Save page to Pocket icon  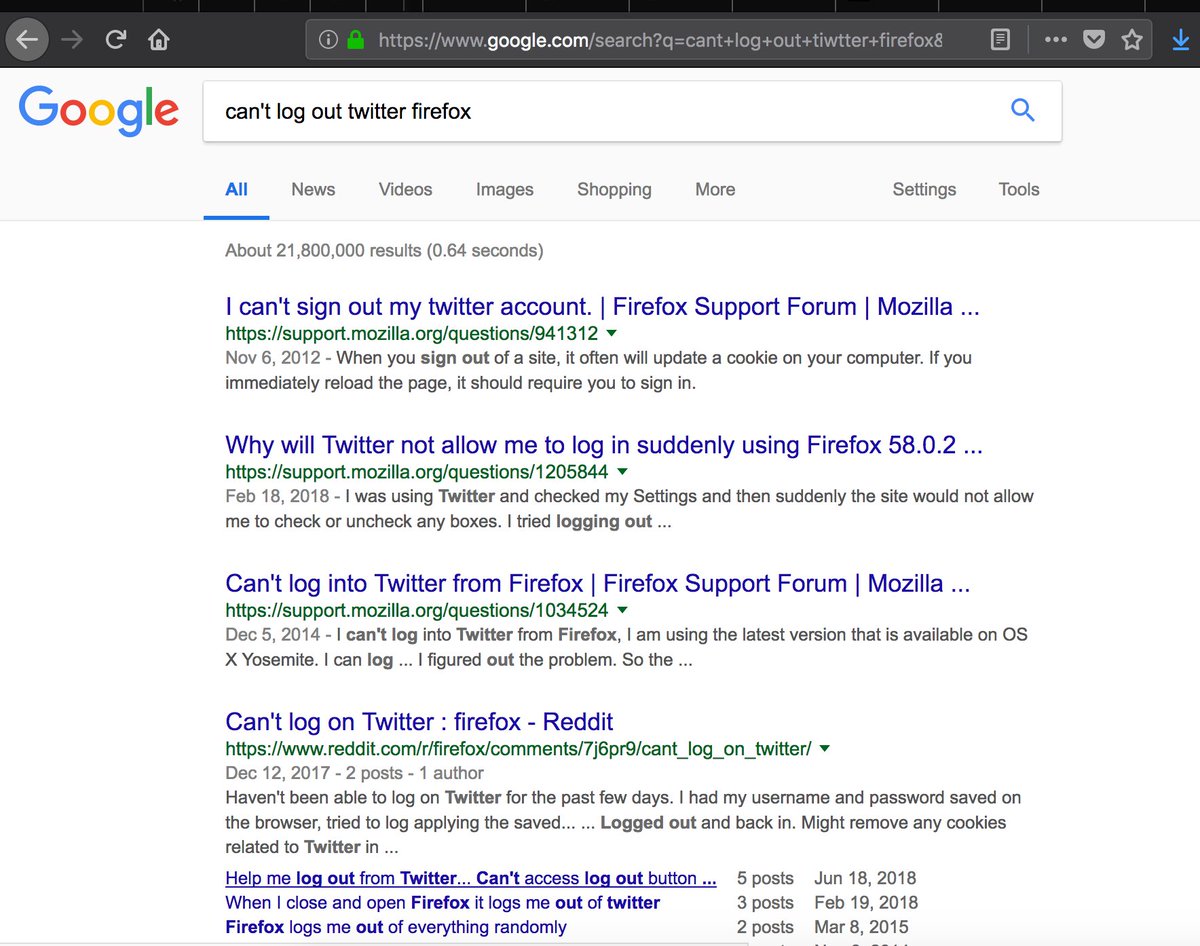[x=1094, y=40]
